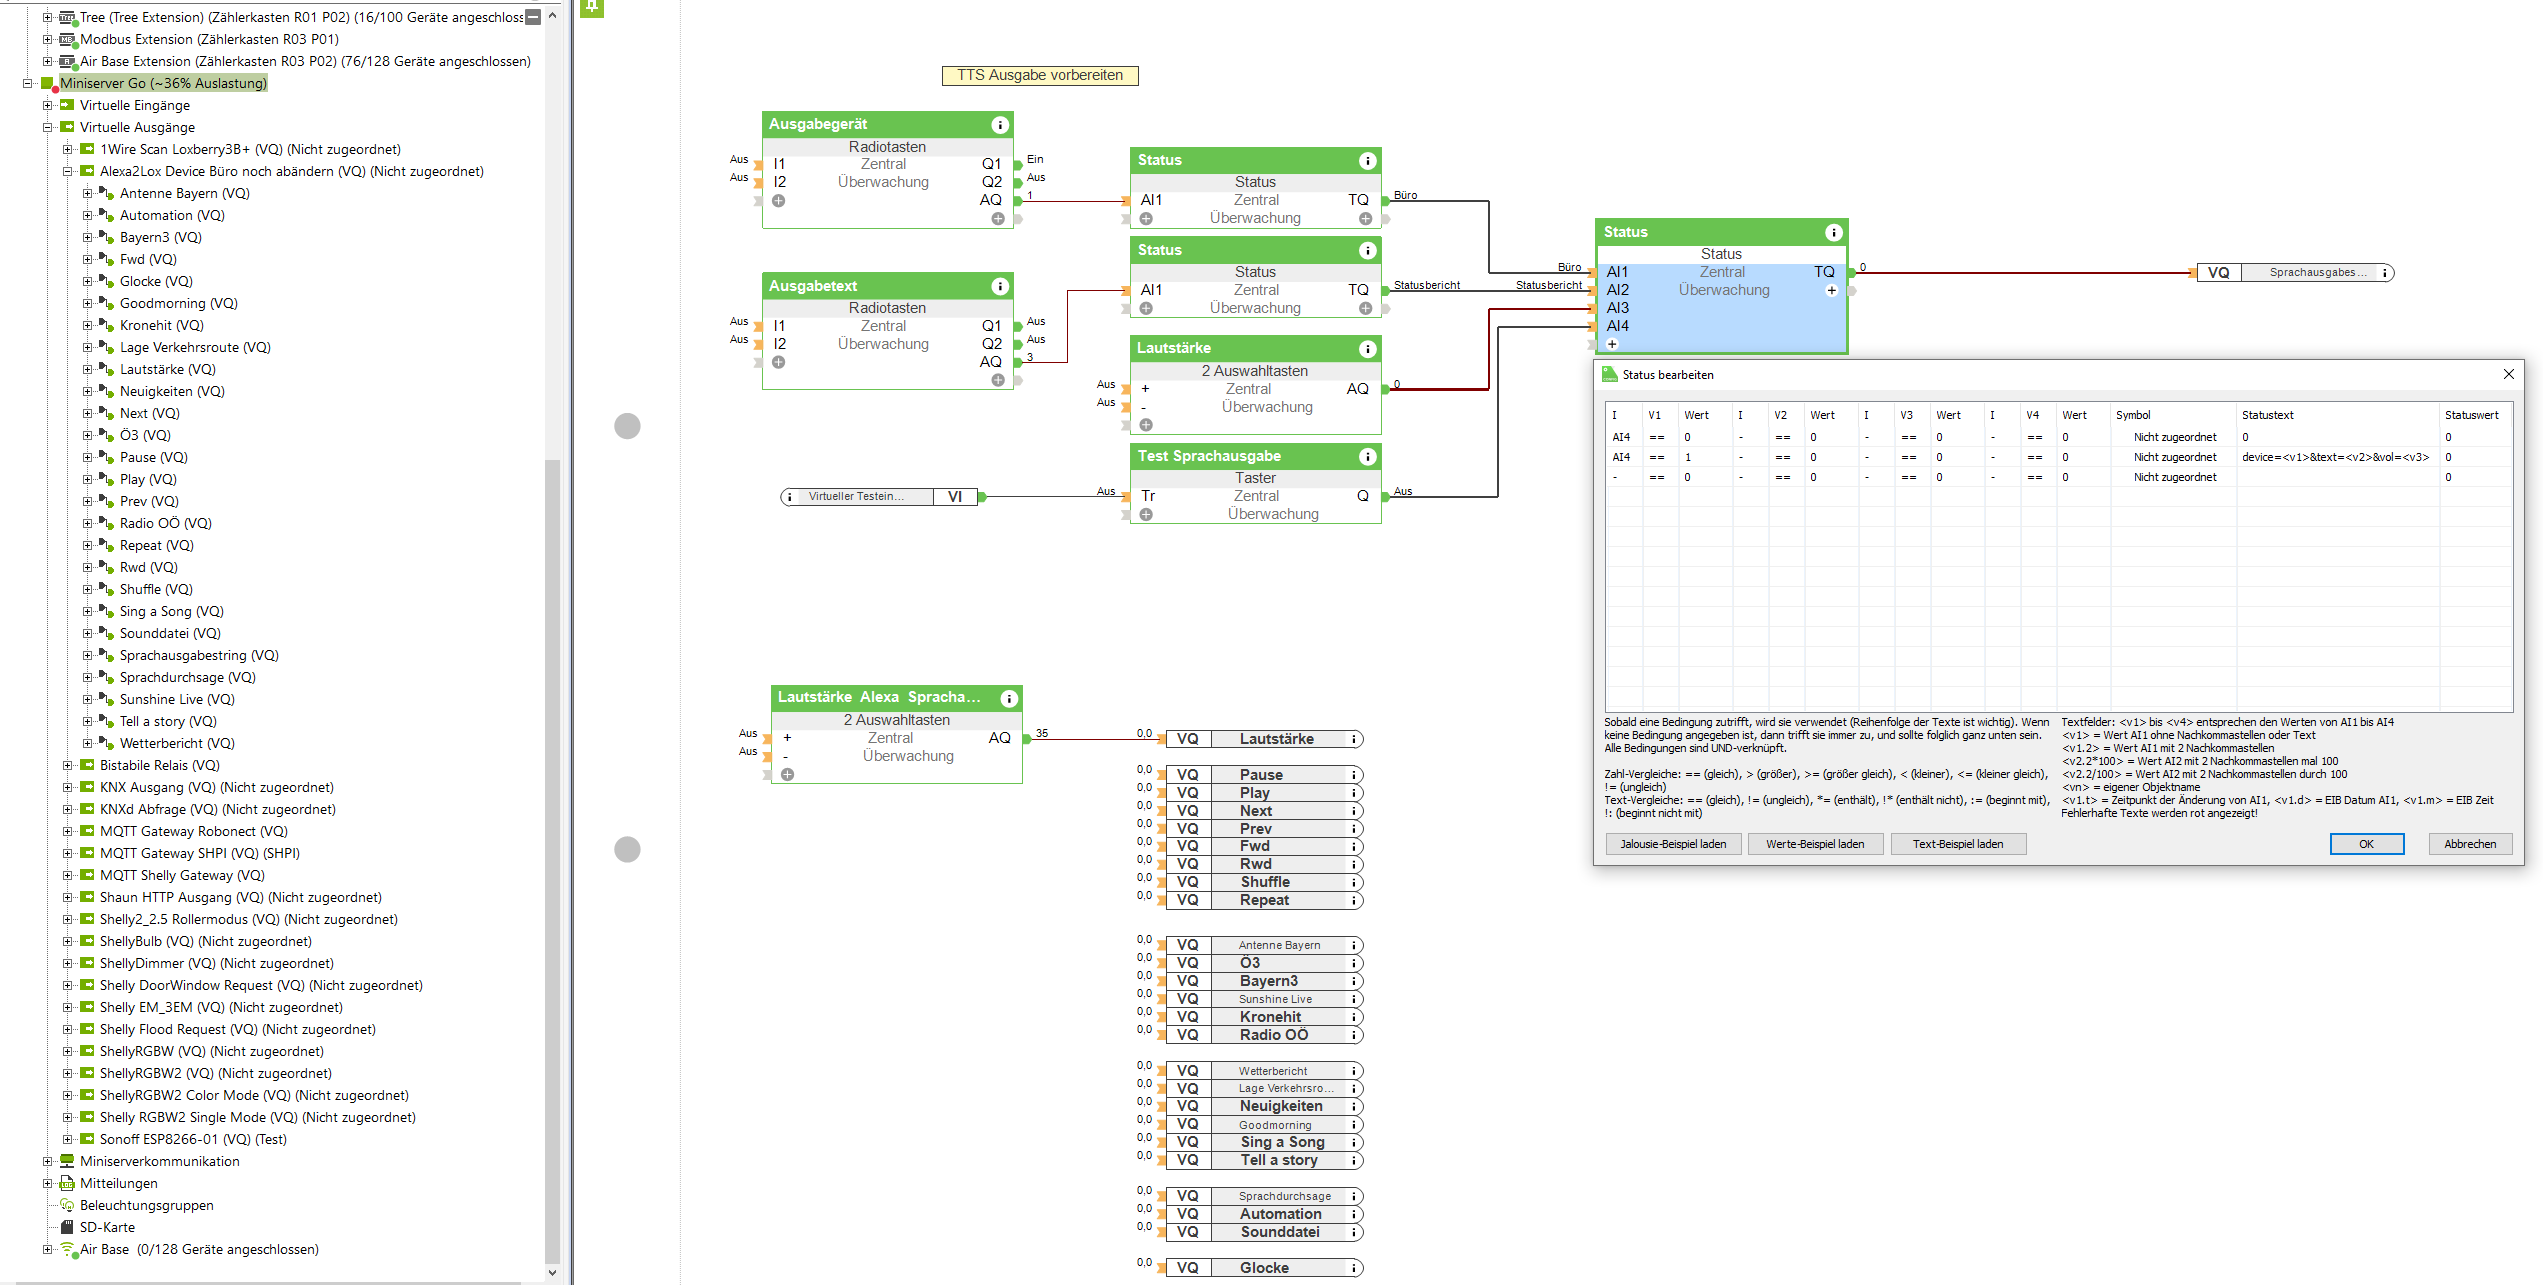Click info icon on Lautstärke block
2543x1285 pixels.
pyautogui.click(x=1367, y=349)
